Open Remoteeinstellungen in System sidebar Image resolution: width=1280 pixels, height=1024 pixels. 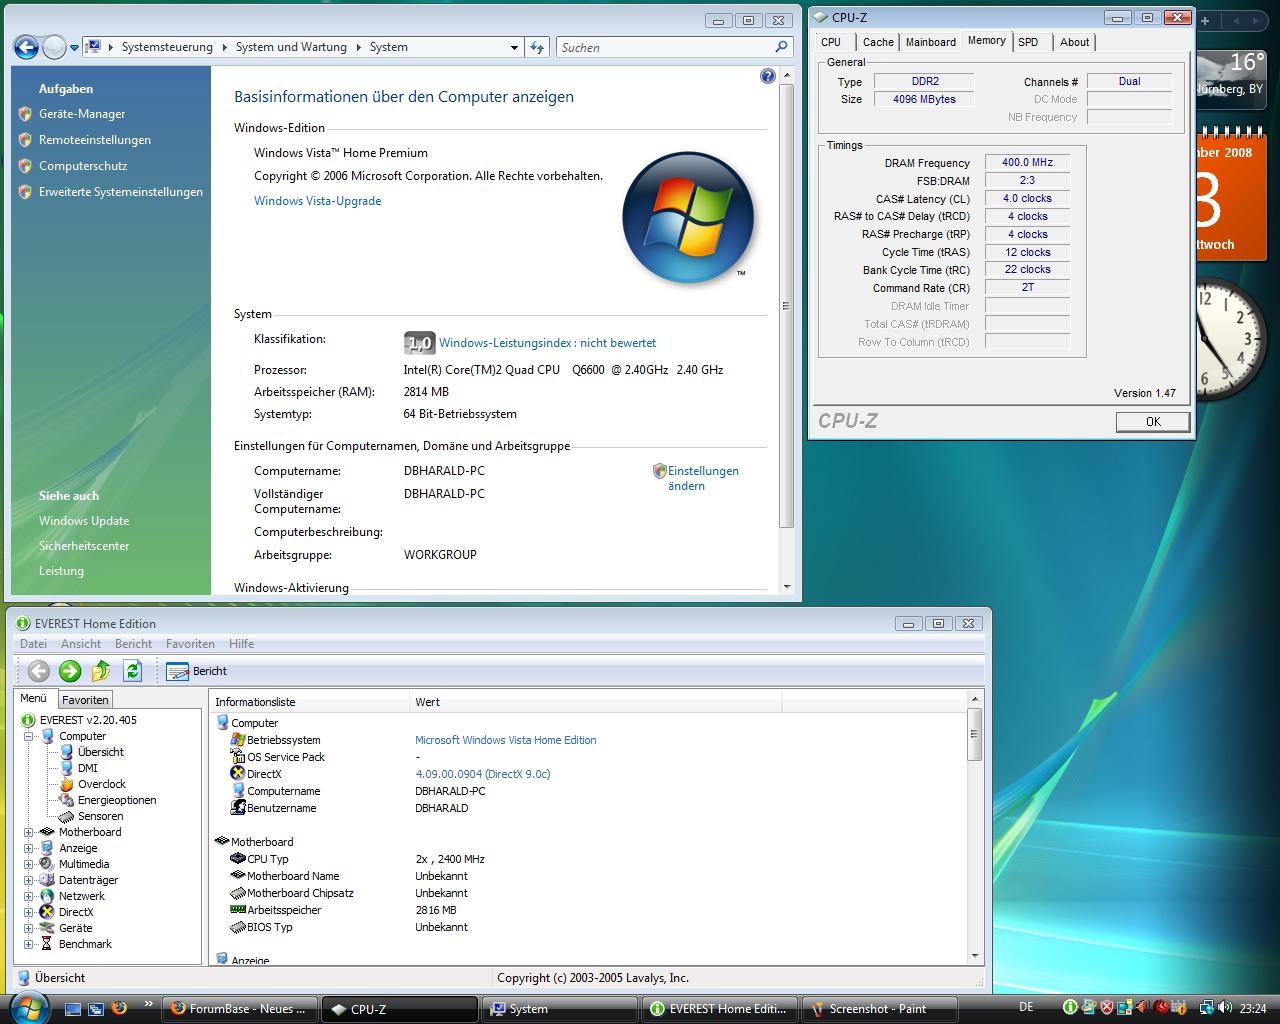tap(95, 140)
